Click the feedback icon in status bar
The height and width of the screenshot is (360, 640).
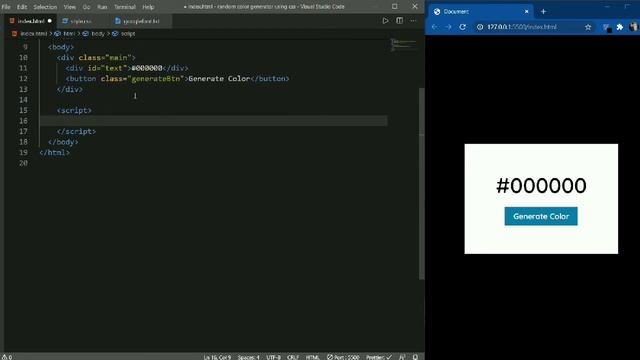(402, 357)
